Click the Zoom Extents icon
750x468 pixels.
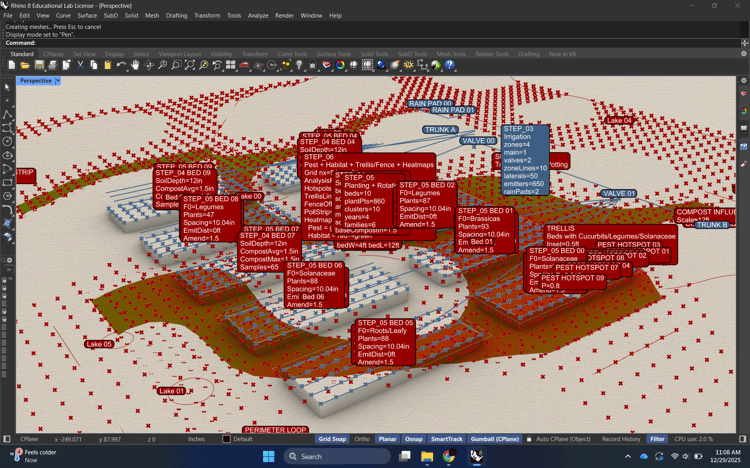[190, 65]
